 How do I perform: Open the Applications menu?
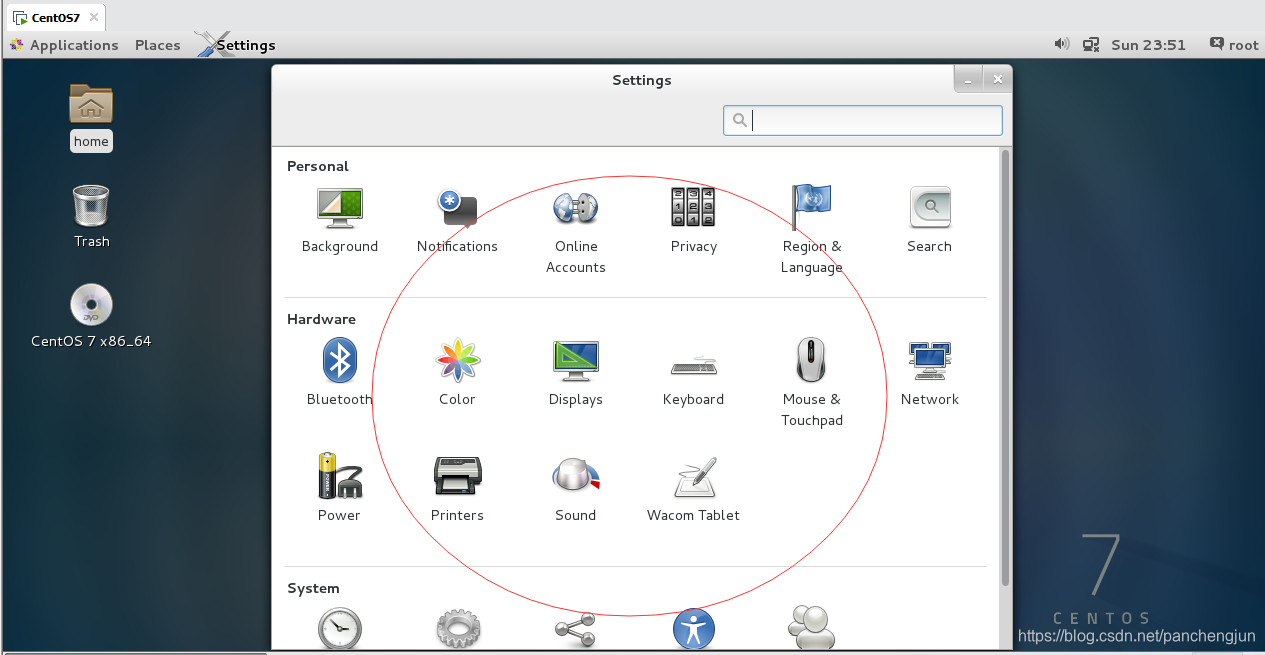pyautogui.click(x=64, y=45)
